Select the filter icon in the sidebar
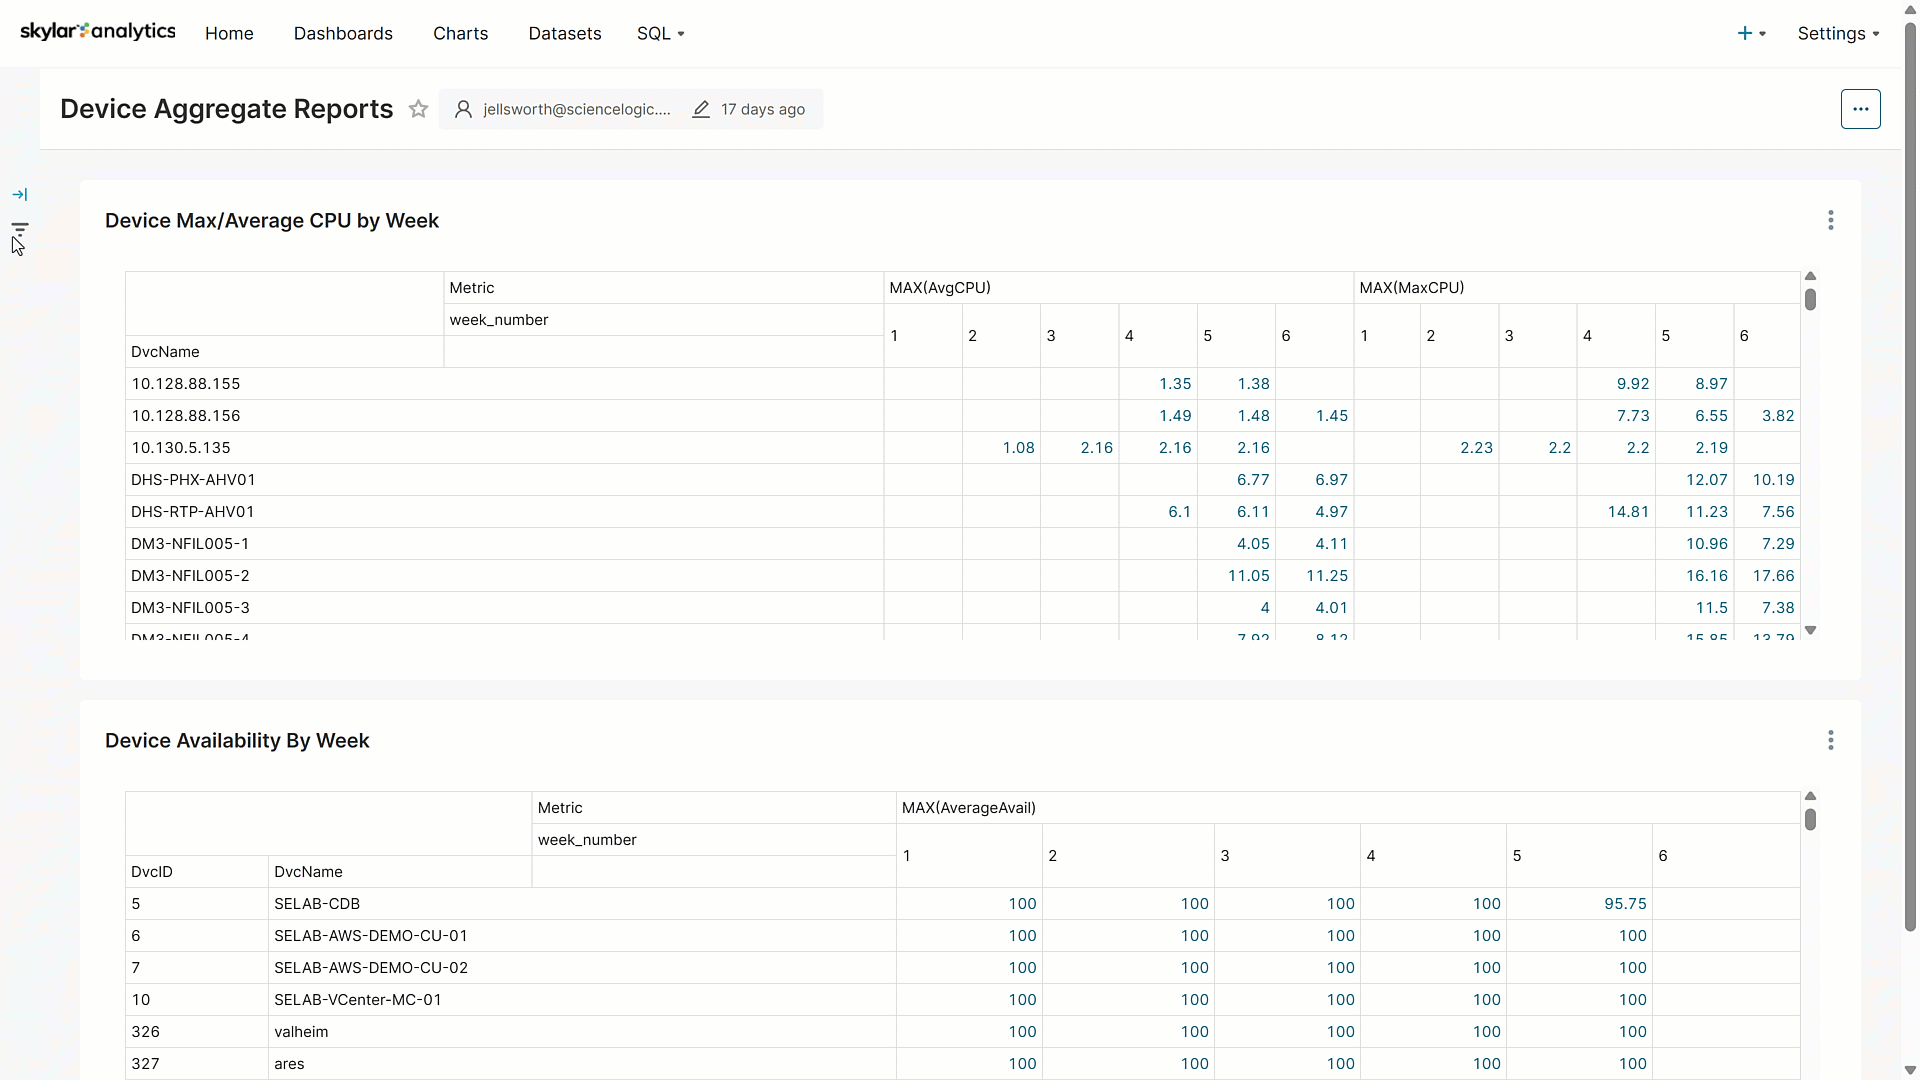Image resolution: width=1920 pixels, height=1080 pixels. [20, 228]
